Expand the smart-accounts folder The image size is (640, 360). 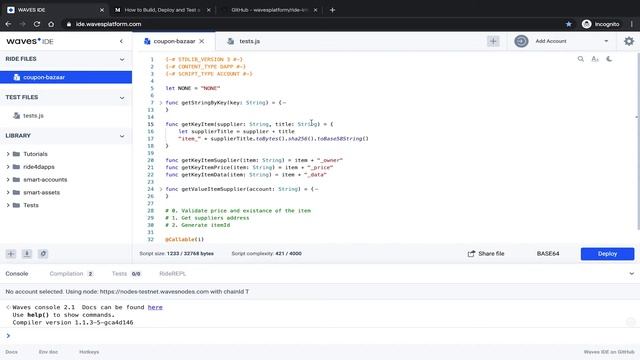coord(8,180)
